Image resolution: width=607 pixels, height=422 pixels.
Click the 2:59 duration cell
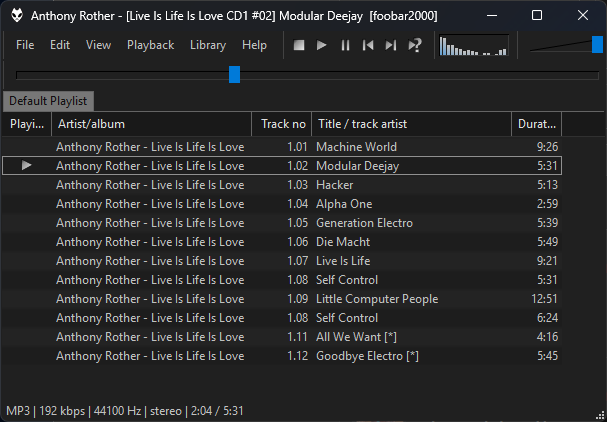[x=547, y=204]
